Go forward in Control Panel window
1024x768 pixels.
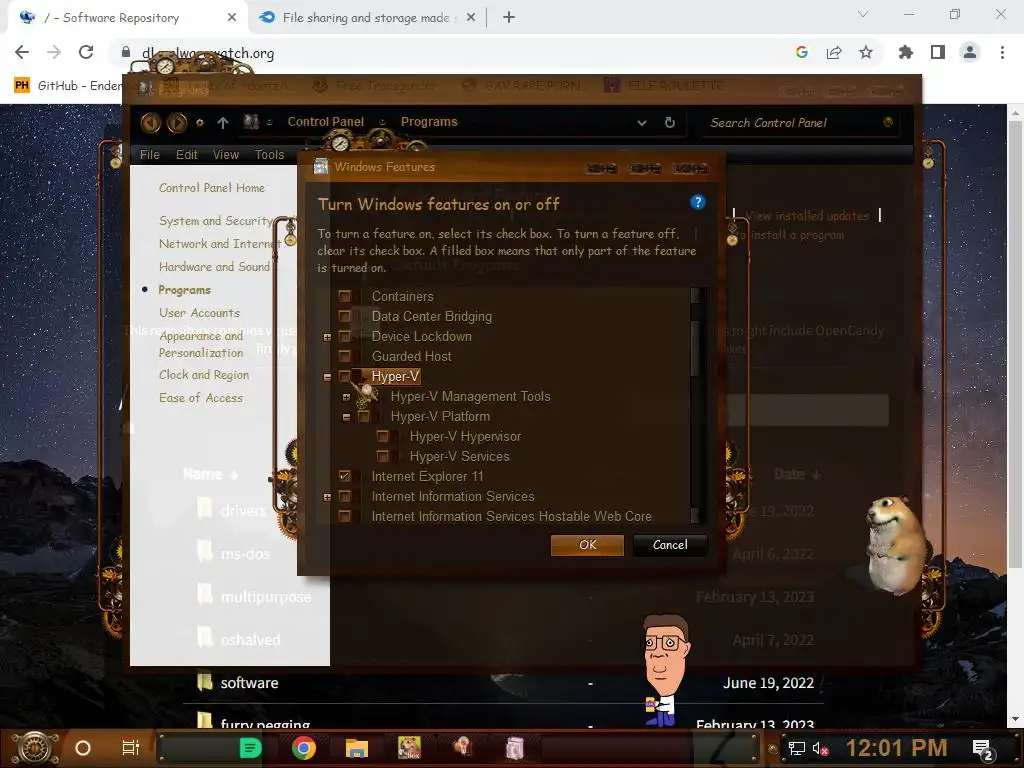point(176,122)
